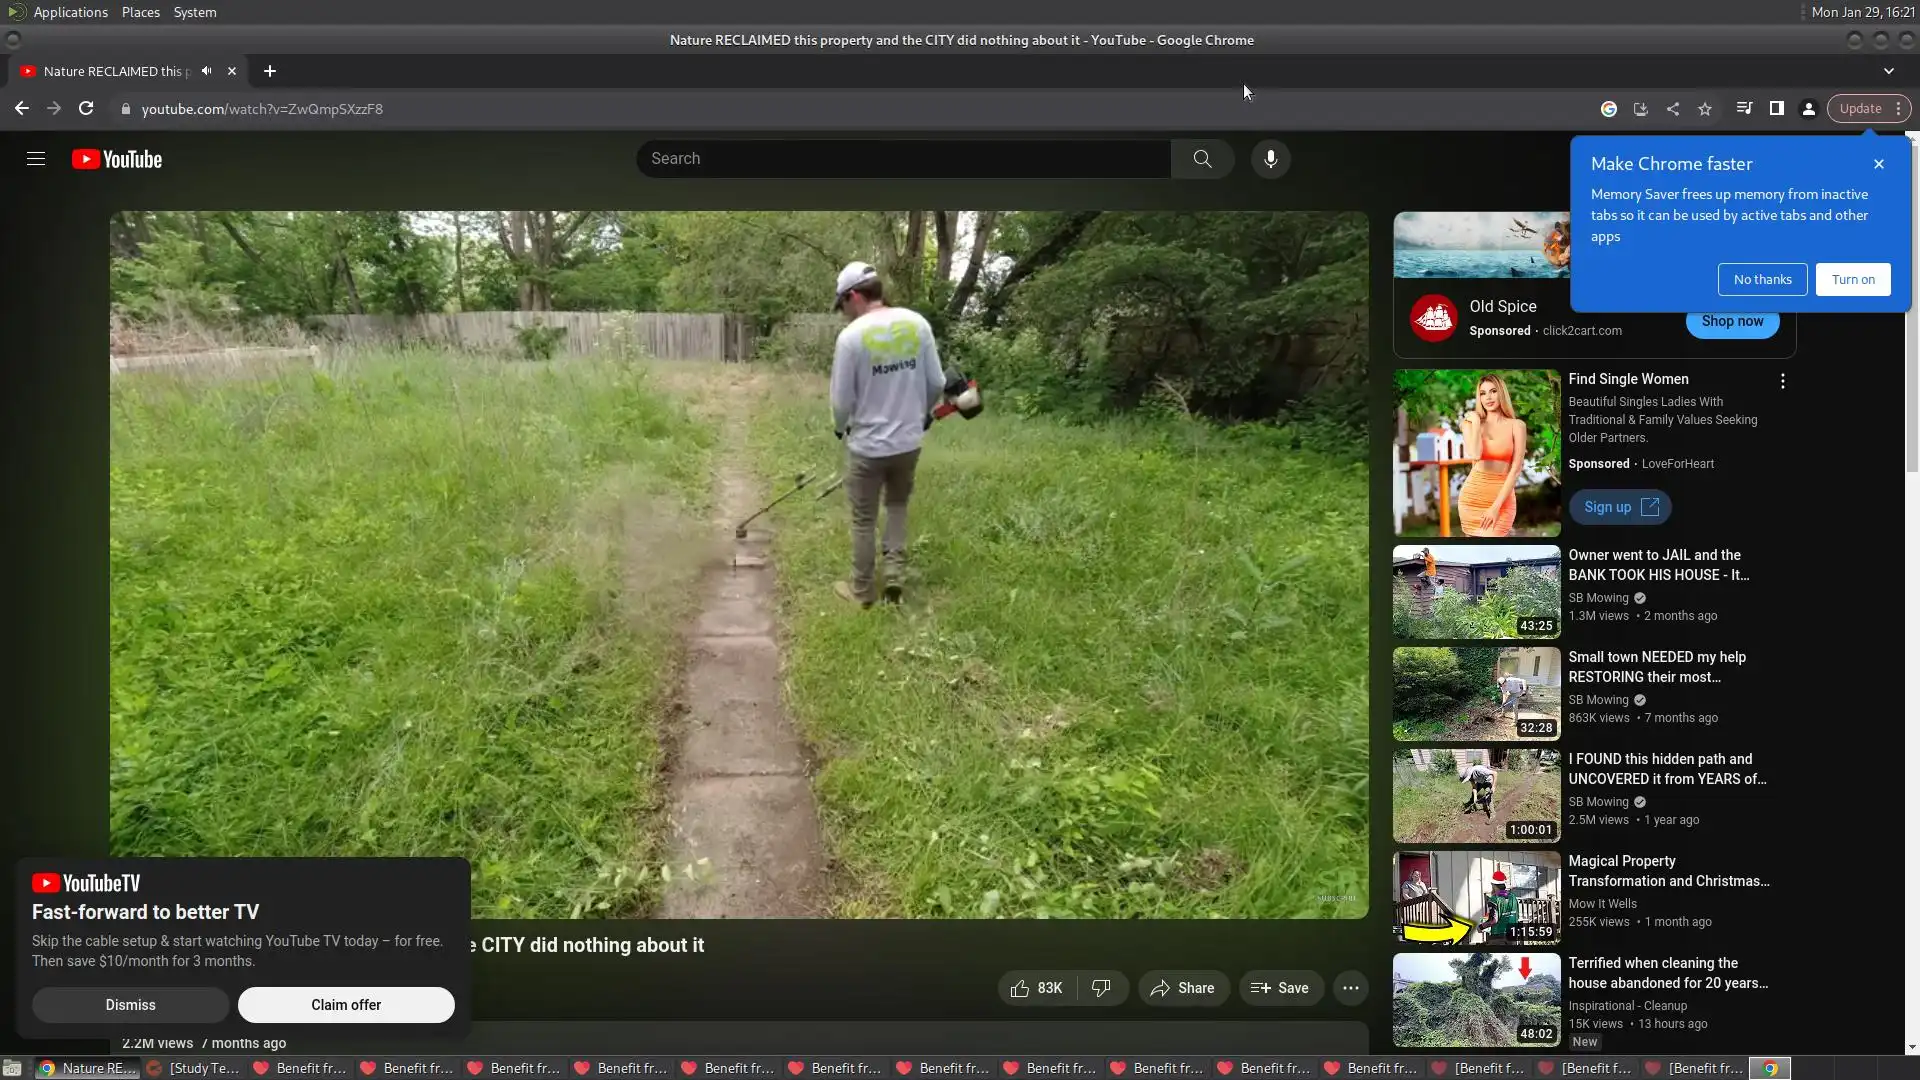Open the Applications menu

pos(70,12)
